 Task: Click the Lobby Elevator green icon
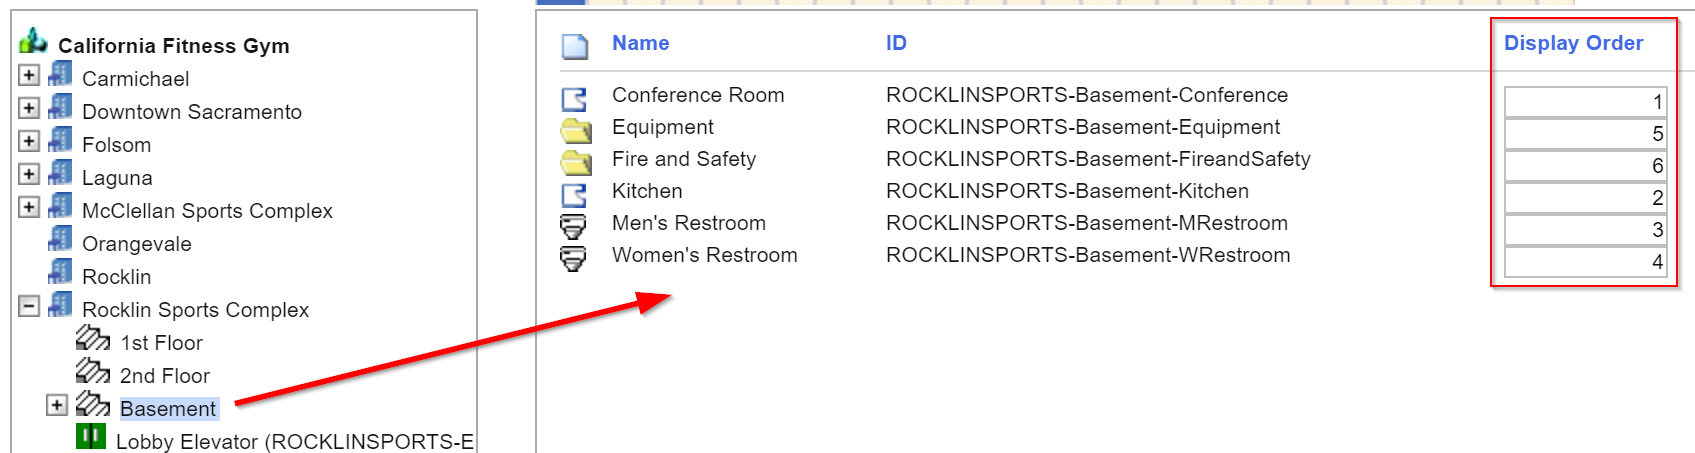pyautogui.click(x=91, y=436)
